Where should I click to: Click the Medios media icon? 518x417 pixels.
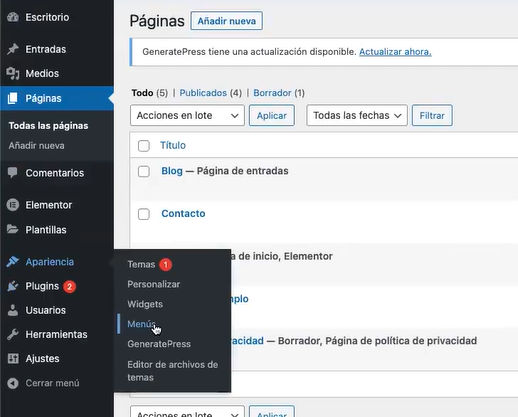point(13,73)
